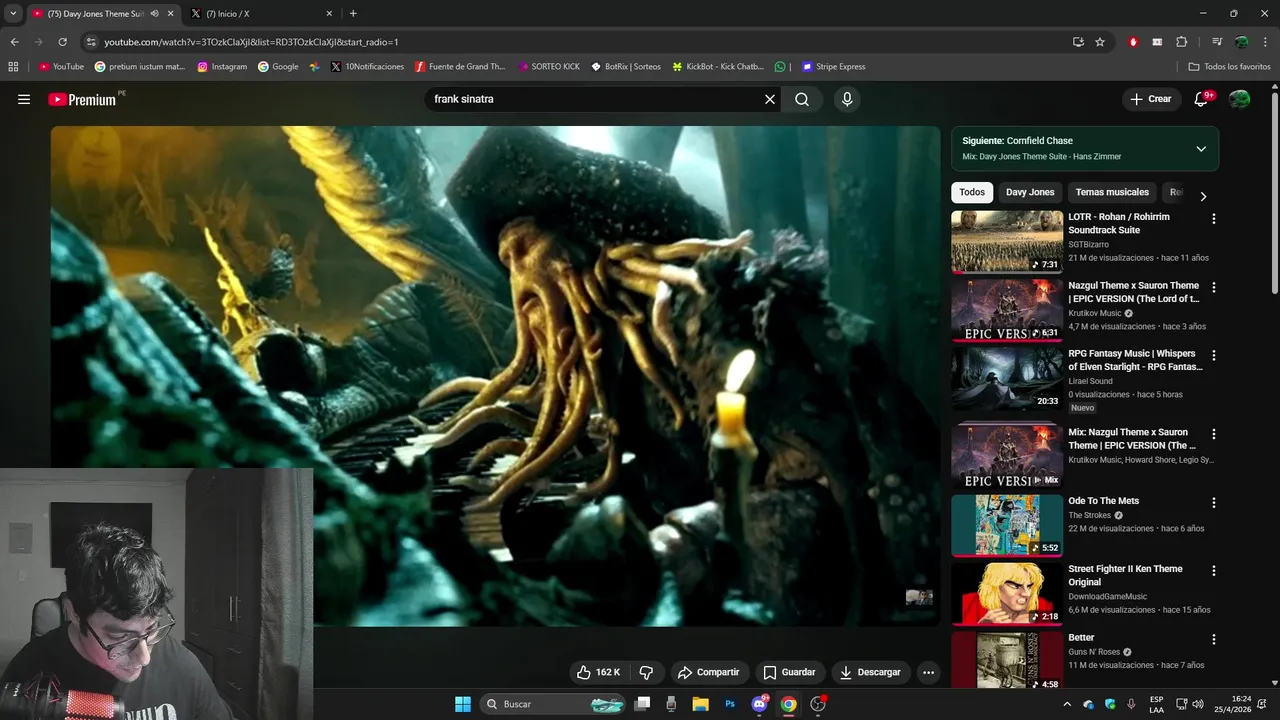Install app icon in address bar
Image resolution: width=1280 pixels, height=720 pixels.
[x=1078, y=42]
